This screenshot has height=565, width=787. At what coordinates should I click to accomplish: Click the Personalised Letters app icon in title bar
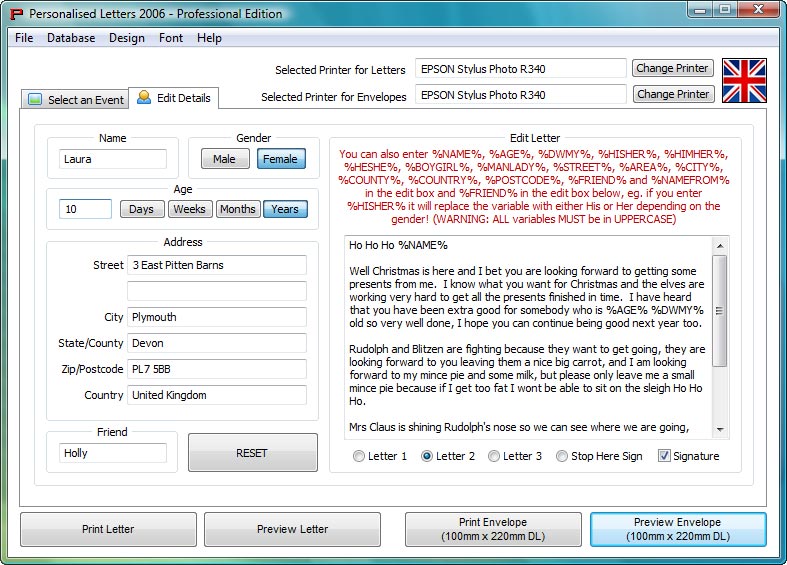(x=17, y=14)
